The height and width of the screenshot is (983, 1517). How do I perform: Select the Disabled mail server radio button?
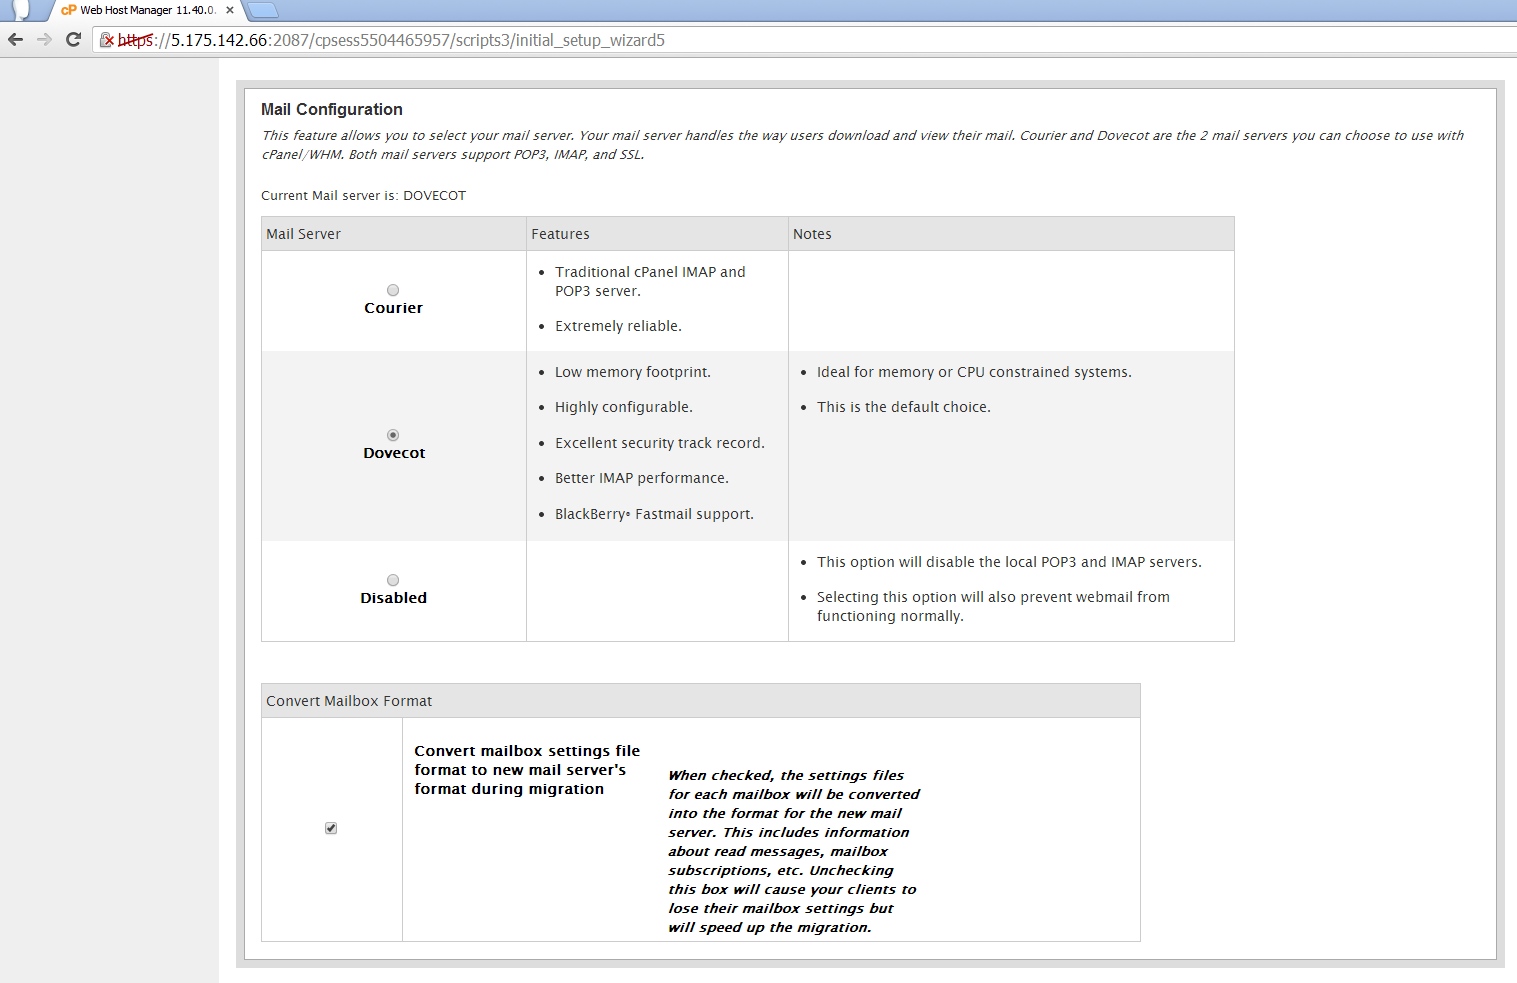click(393, 580)
